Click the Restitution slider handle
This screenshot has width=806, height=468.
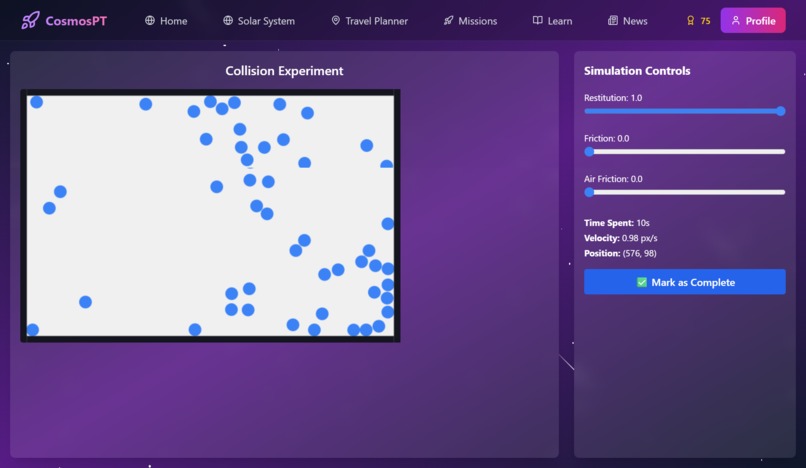781,111
